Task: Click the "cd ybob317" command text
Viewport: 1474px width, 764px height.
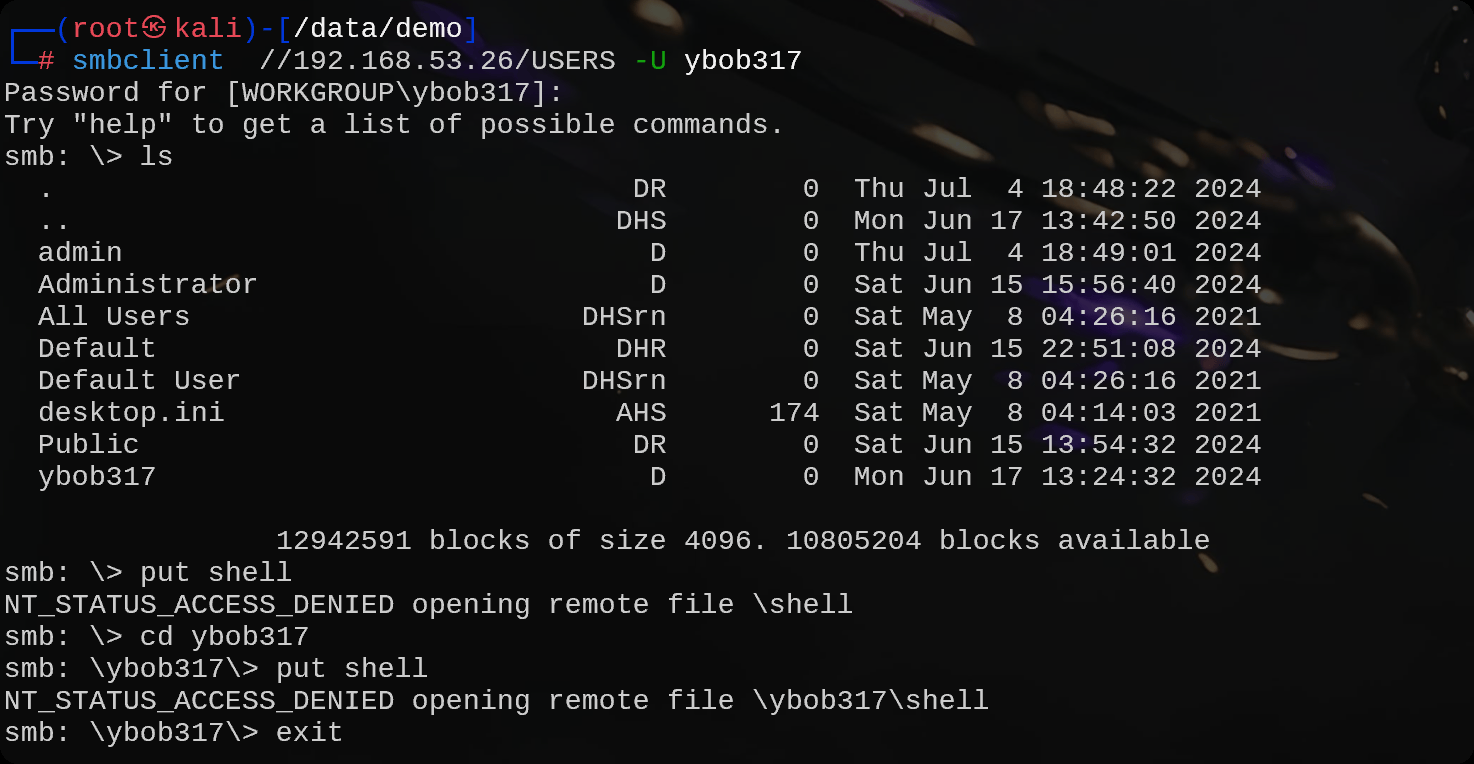Action: pyautogui.click(x=224, y=637)
